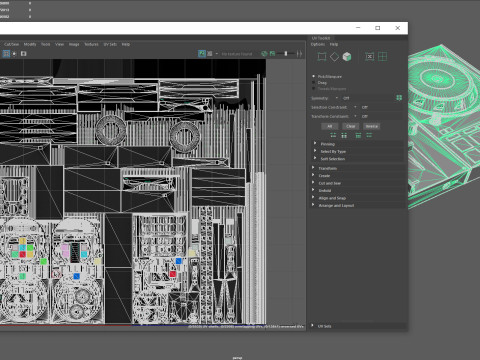The width and height of the screenshot is (480, 360).
Task: Open the UV editor Help menu
Action: click(126, 44)
